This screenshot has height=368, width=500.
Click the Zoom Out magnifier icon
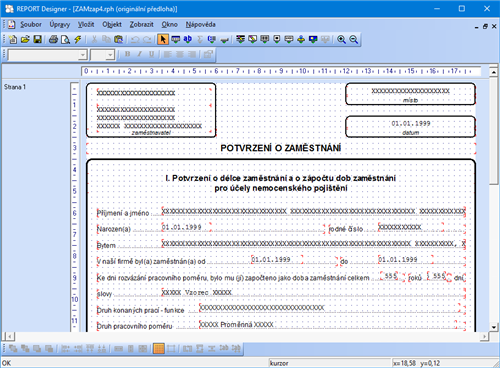click(354, 39)
